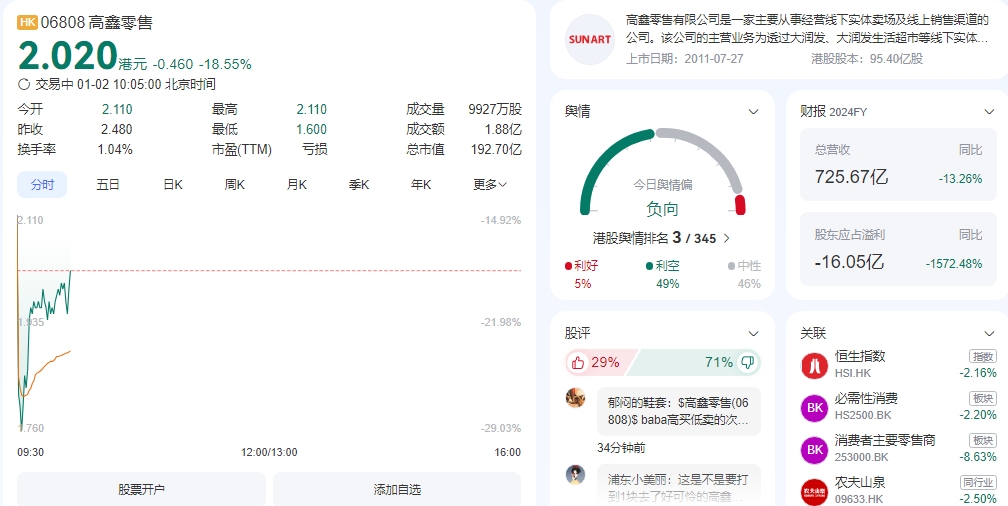1008x506 pixels.
Task: Click the -18.55% change percentage
Action: 225,64
